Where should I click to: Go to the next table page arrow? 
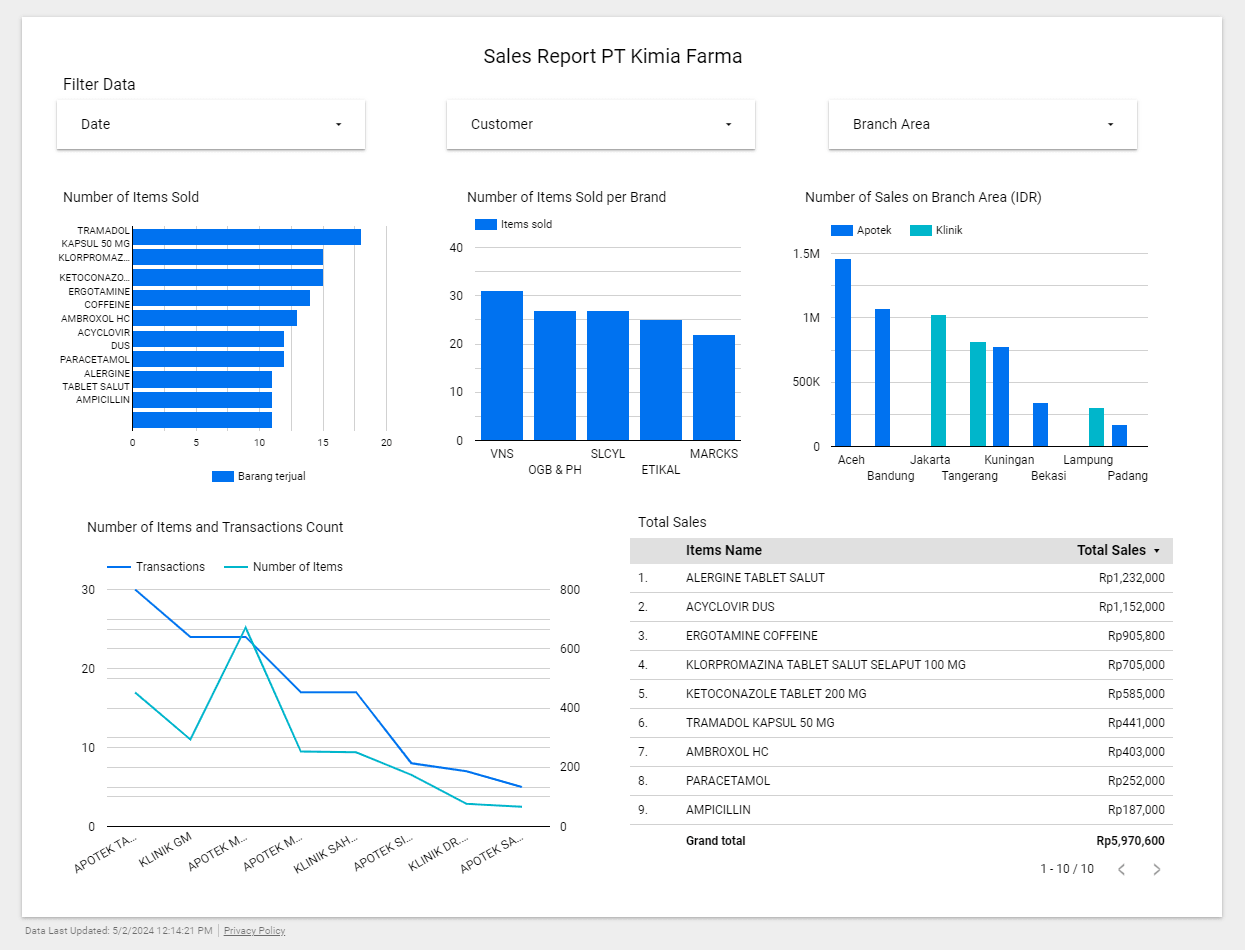pyautogui.click(x=1157, y=869)
